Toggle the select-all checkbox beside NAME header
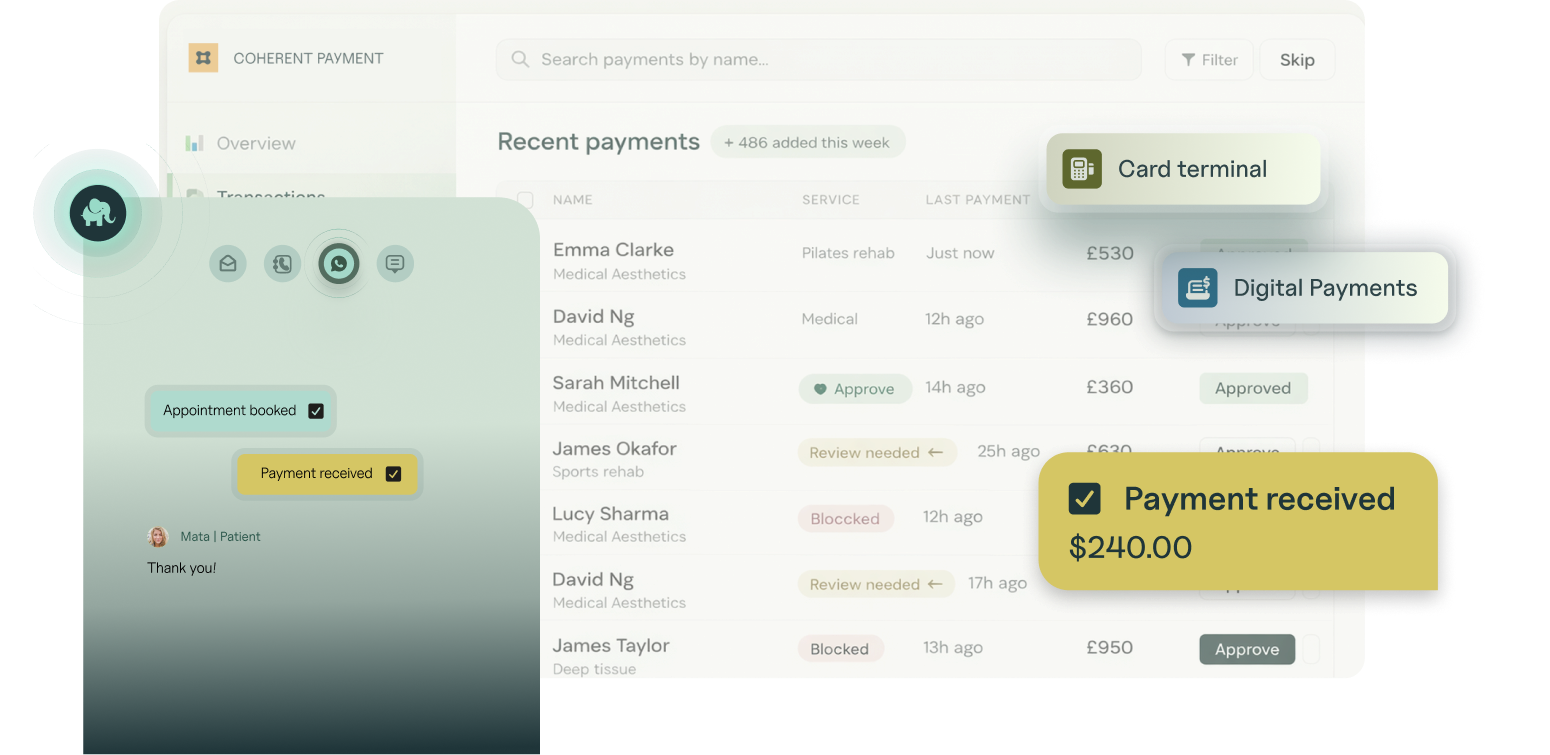1550x755 pixels. [525, 200]
